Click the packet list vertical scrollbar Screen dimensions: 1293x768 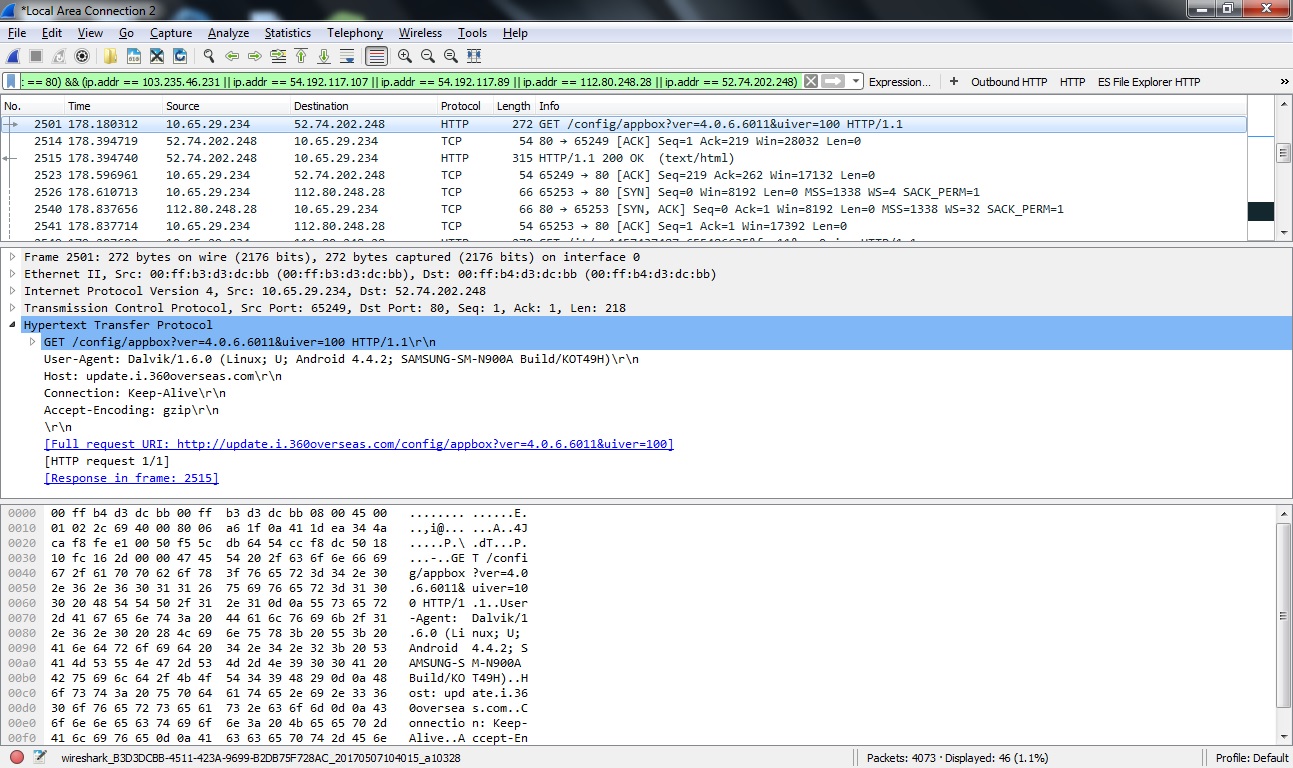point(1283,190)
